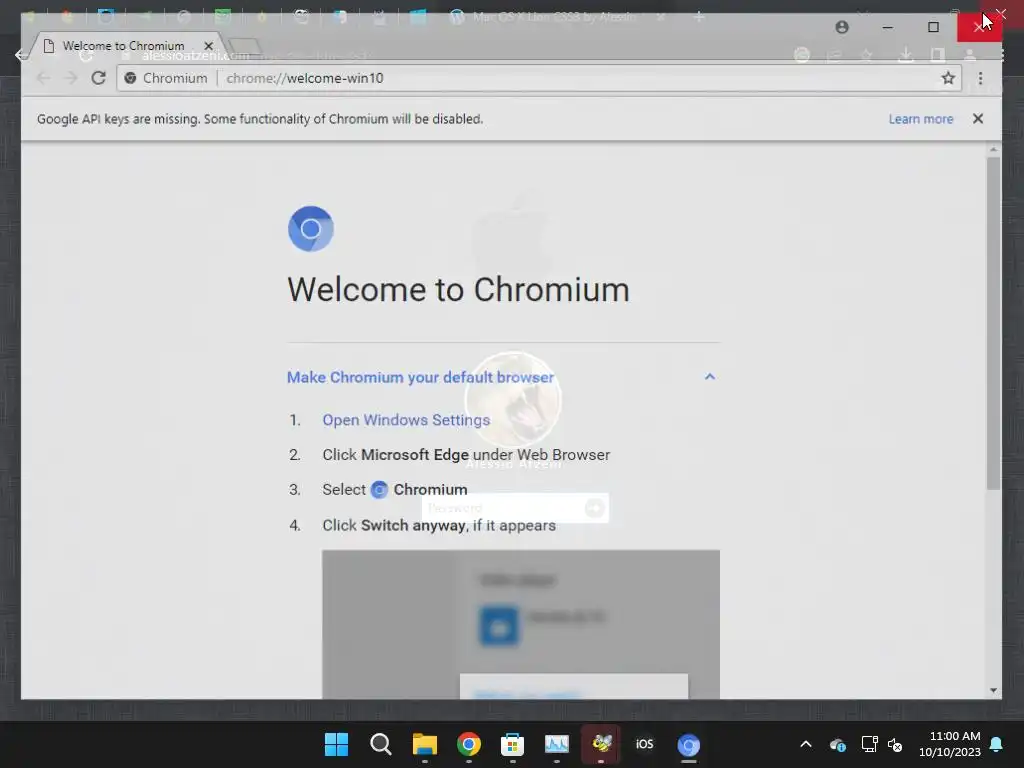Screen dimensions: 1024x768
Task: Collapse Make Chromium your default browser section
Action: click(710, 377)
